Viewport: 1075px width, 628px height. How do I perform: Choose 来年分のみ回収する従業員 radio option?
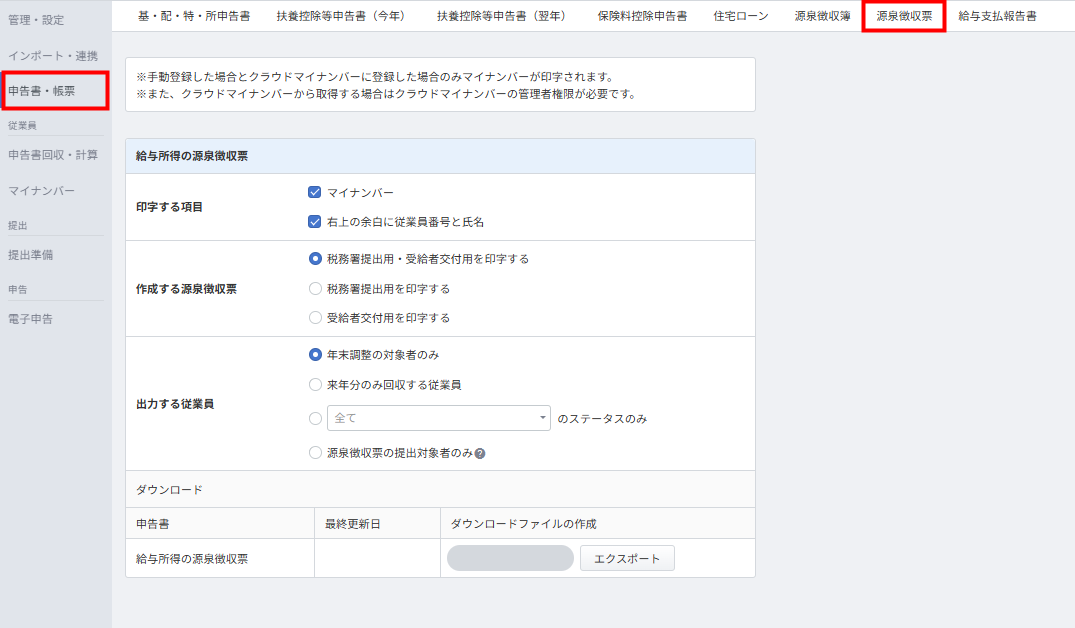click(x=316, y=385)
